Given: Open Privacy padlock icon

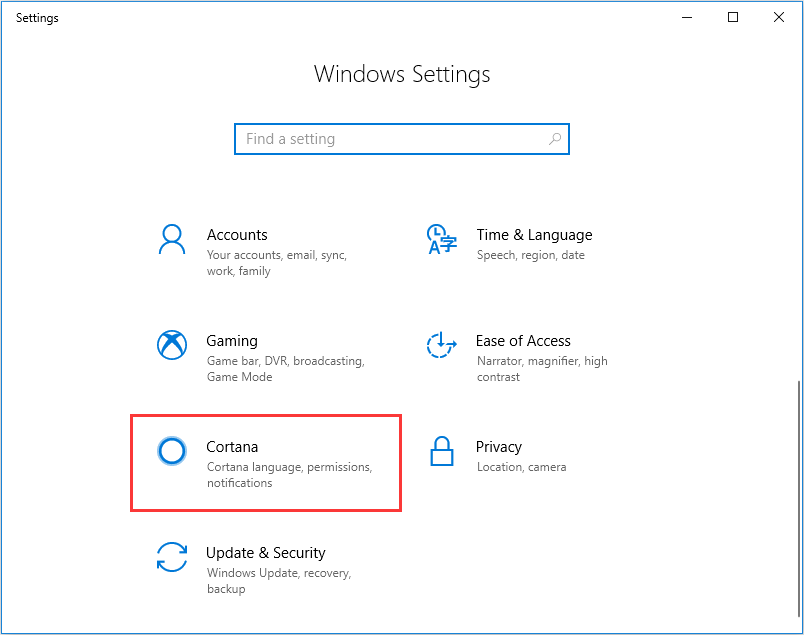Looking at the screenshot, I should [x=441, y=451].
